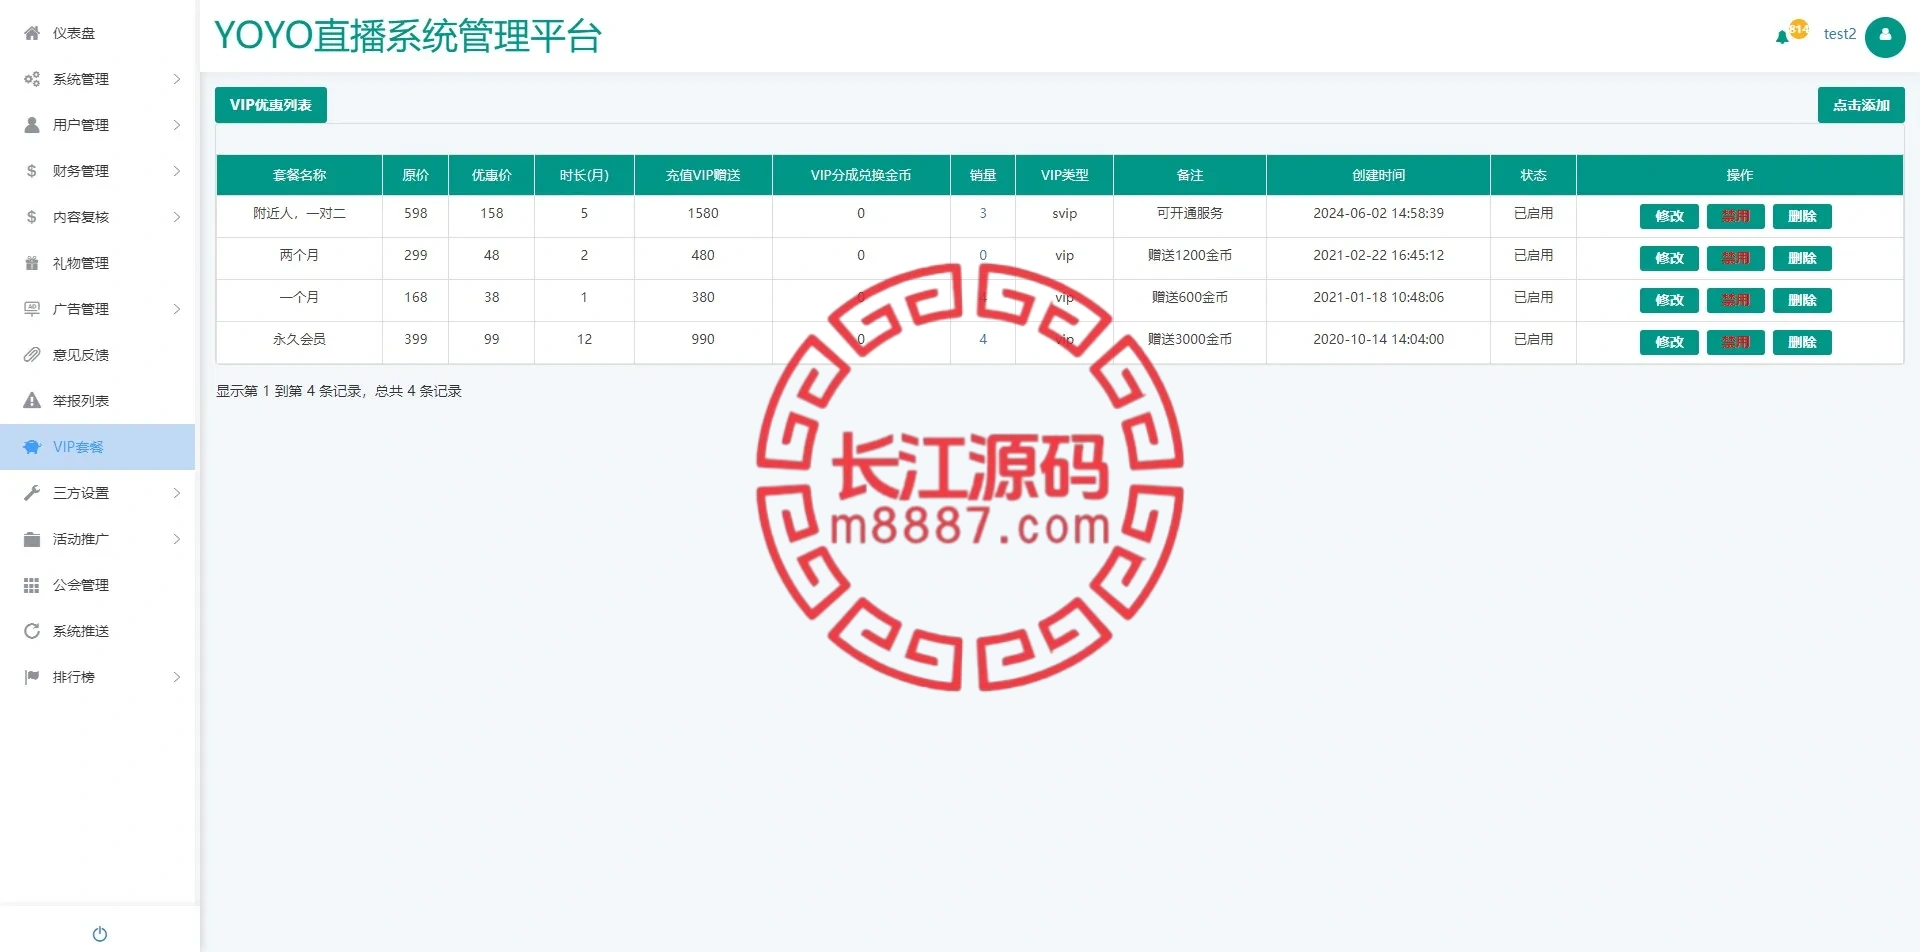Click the package name 永久会员
Viewport: 1920px width, 952px height.
point(299,339)
